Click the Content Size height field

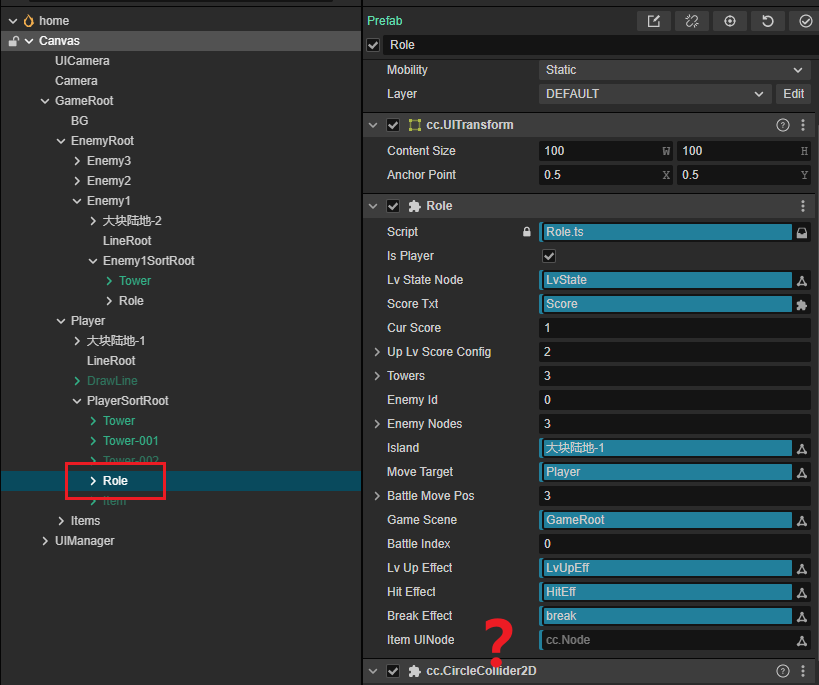(743, 151)
